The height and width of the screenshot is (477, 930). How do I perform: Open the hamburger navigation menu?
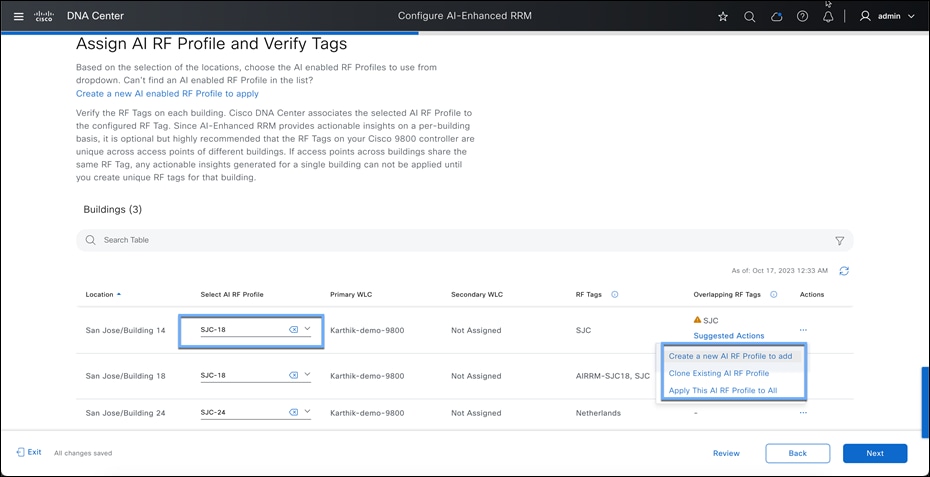[x=18, y=16]
